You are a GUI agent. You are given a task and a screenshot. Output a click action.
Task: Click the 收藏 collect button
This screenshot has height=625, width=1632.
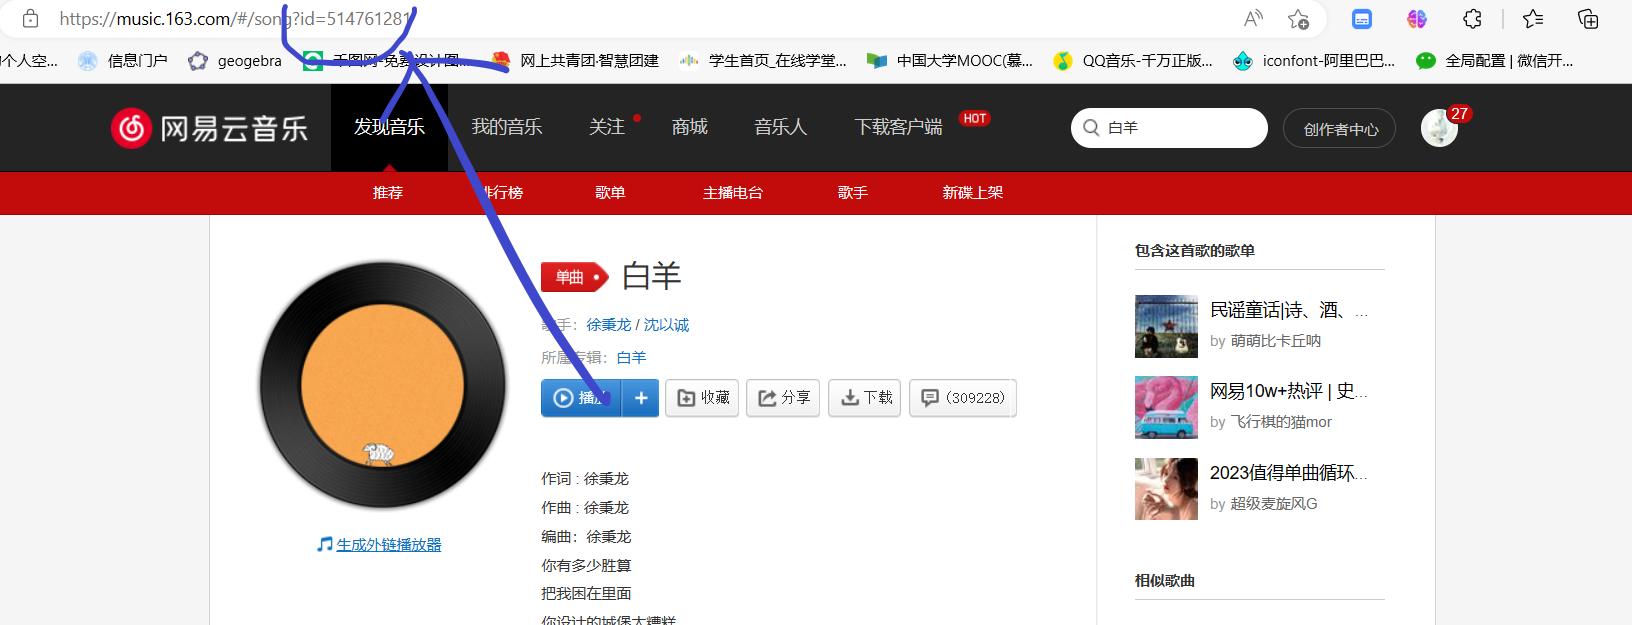703,398
